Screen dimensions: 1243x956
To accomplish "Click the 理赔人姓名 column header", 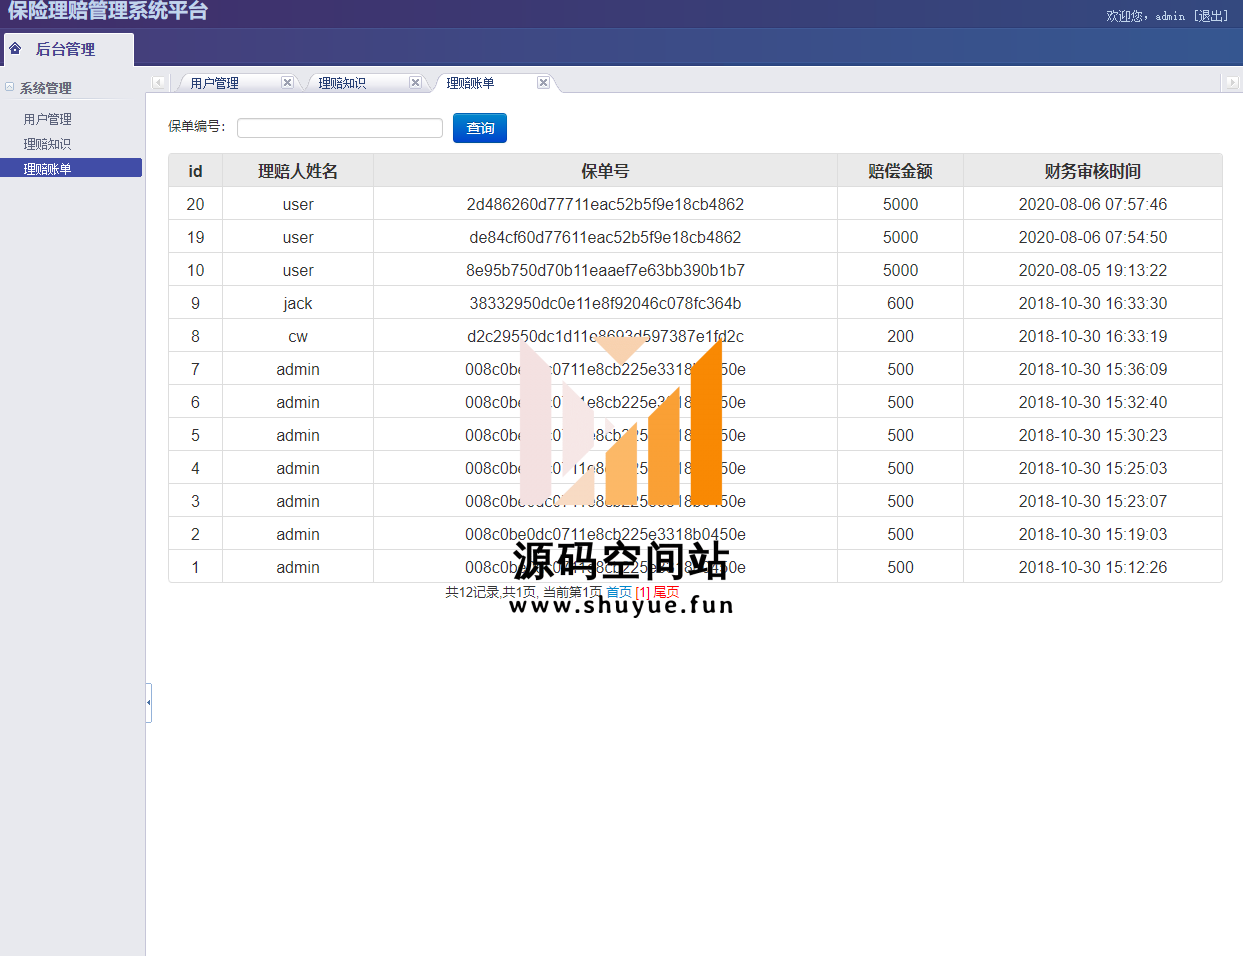I will click(x=298, y=171).
